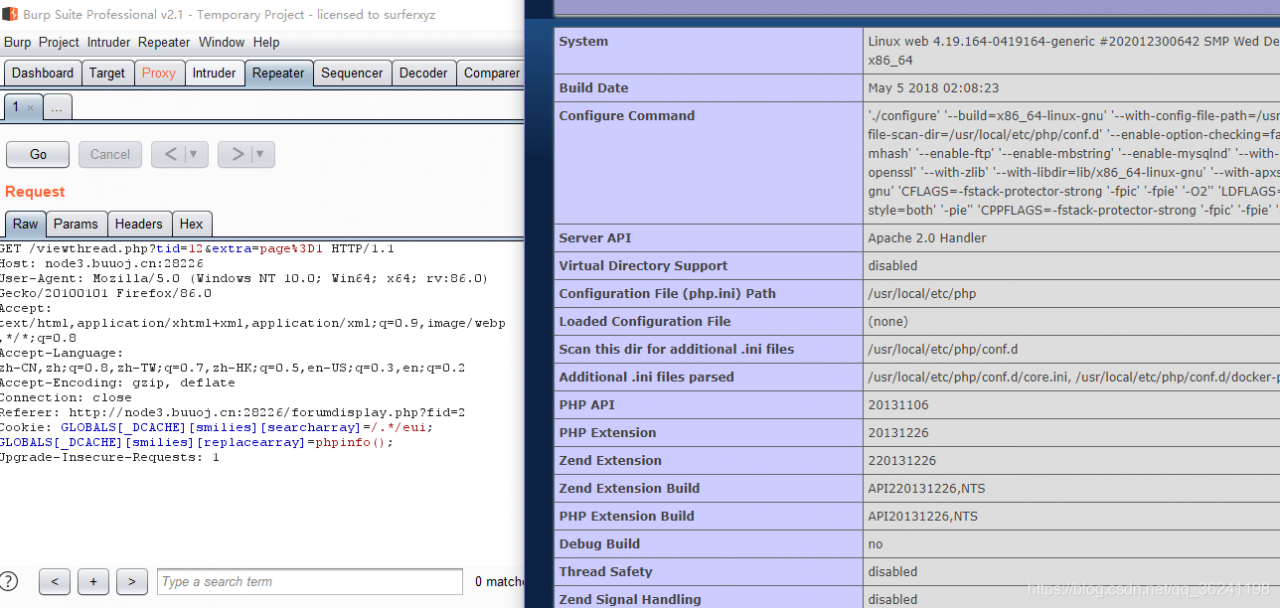The height and width of the screenshot is (608, 1280).
Task: Open search help with the question mark icon
Action: coord(9,581)
